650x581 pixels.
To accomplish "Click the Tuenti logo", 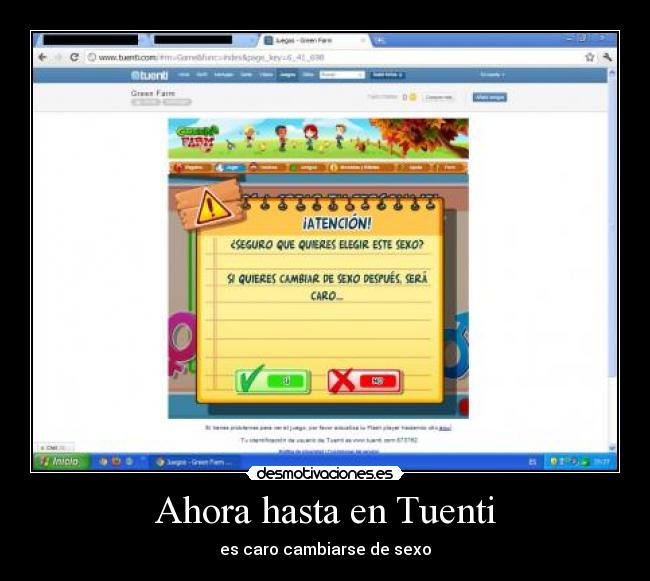I will 150,75.
